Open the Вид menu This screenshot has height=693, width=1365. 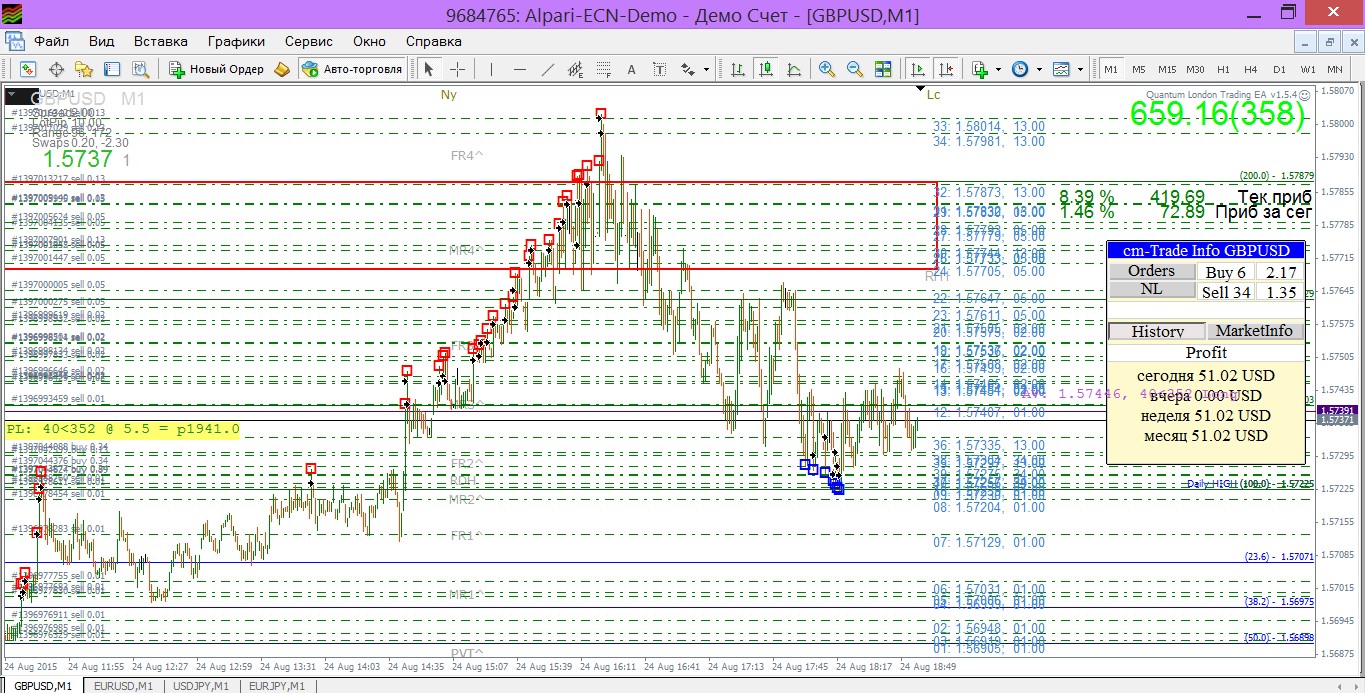101,41
